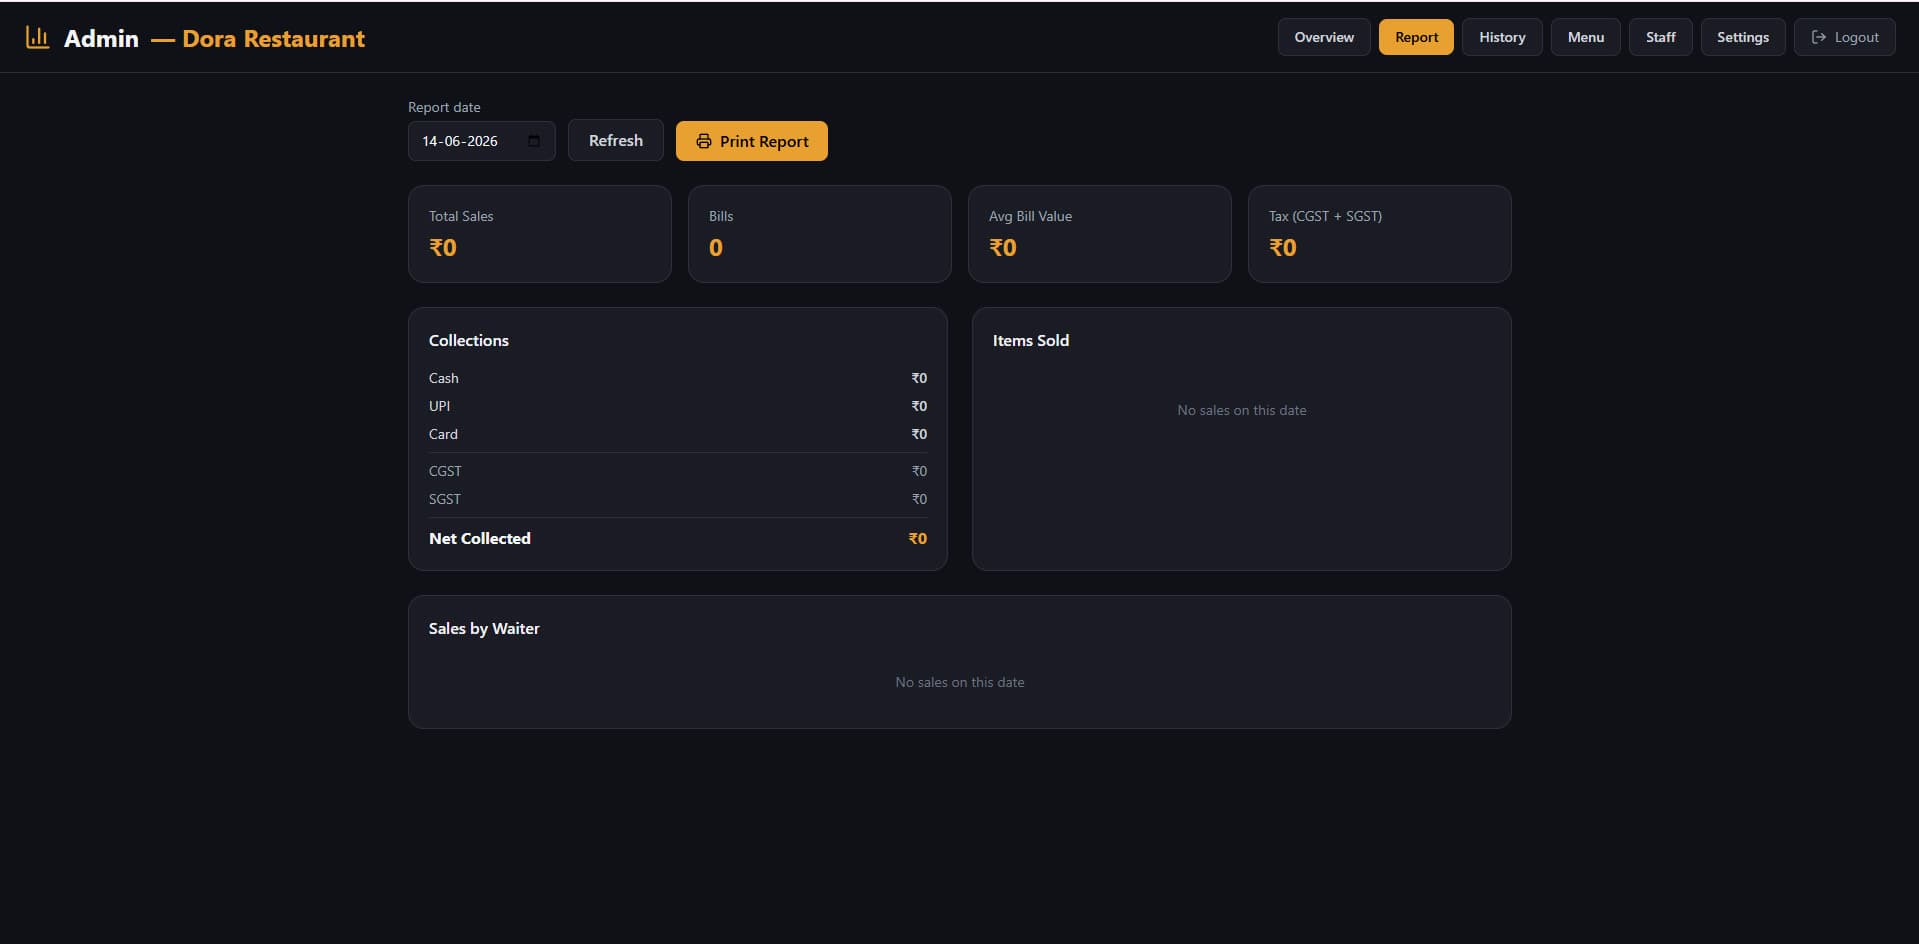1919x944 pixels.
Task: Go to the Menu tab
Action: click(1585, 37)
